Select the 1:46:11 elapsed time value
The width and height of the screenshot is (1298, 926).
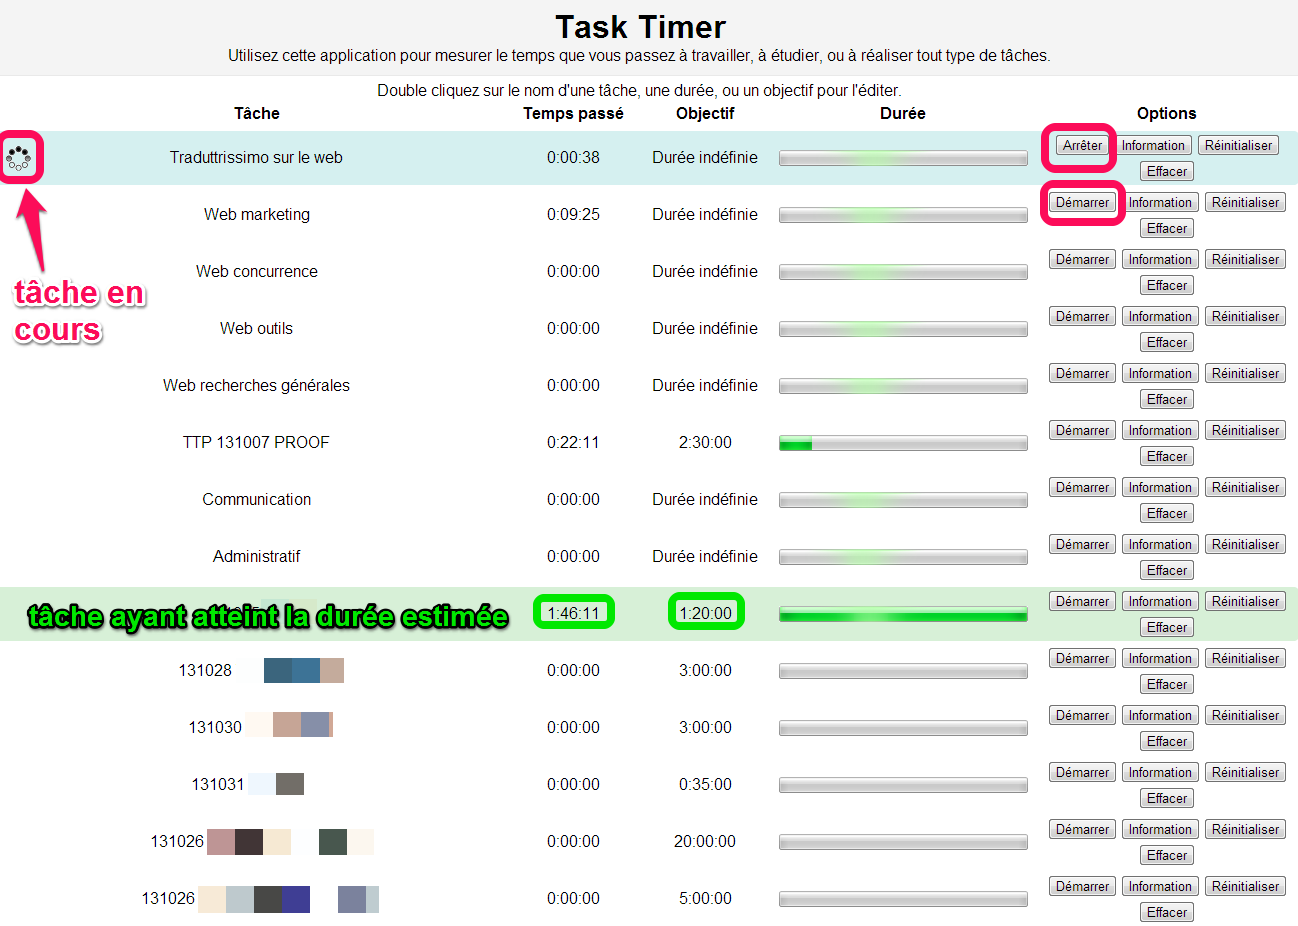(x=574, y=614)
